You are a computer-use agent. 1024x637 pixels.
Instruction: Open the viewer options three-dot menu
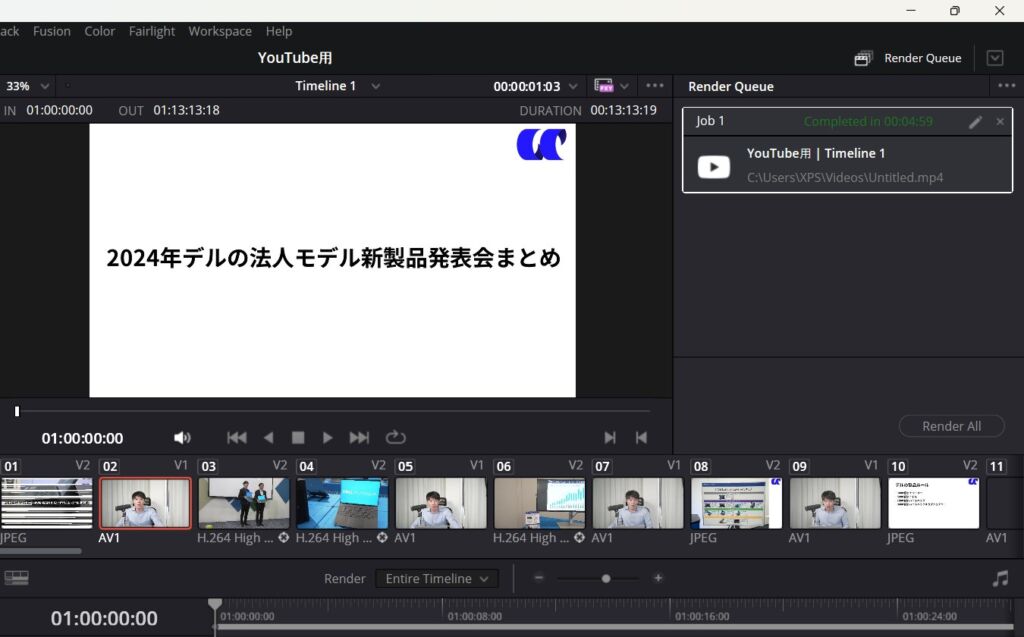tap(654, 86)
